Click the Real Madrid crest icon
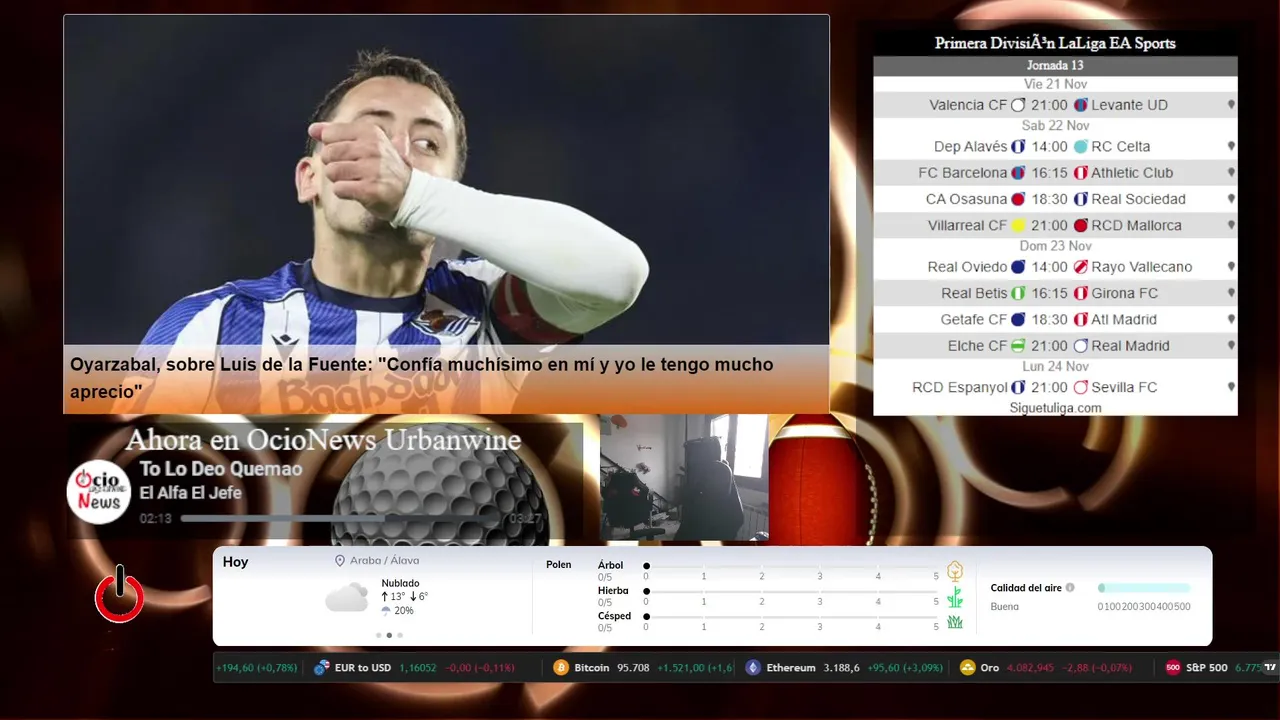The width and height of the screenshot is (1280, 720). [x=1080, y=346]
